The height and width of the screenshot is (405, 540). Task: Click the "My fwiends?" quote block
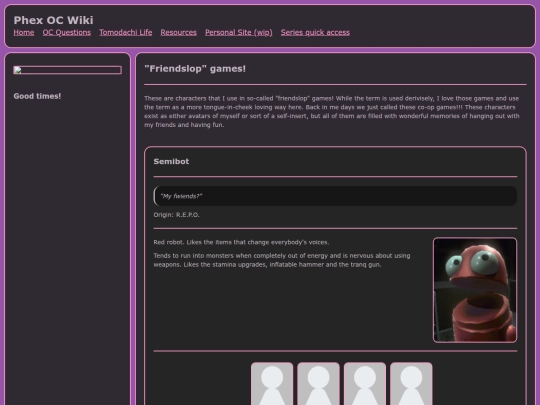(x=335, y=196)
